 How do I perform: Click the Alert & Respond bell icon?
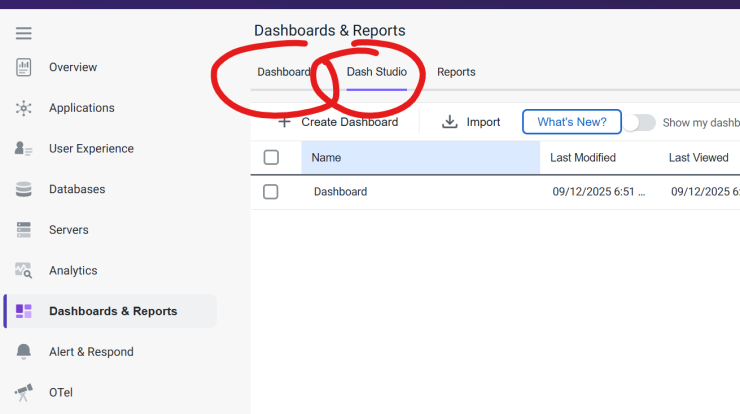[x=24, y=352]
